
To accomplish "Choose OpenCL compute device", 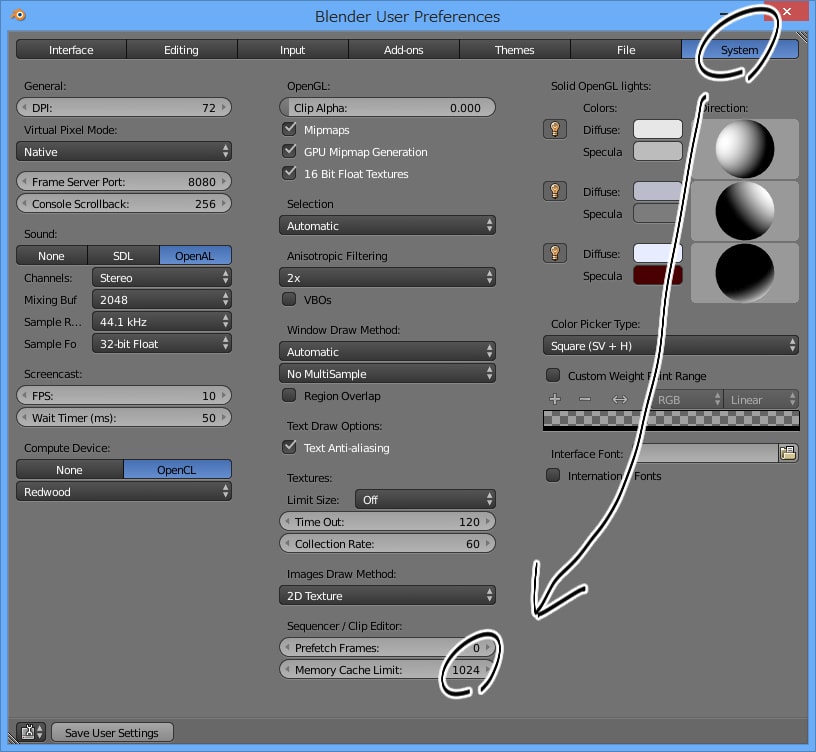I will [177, 469].
